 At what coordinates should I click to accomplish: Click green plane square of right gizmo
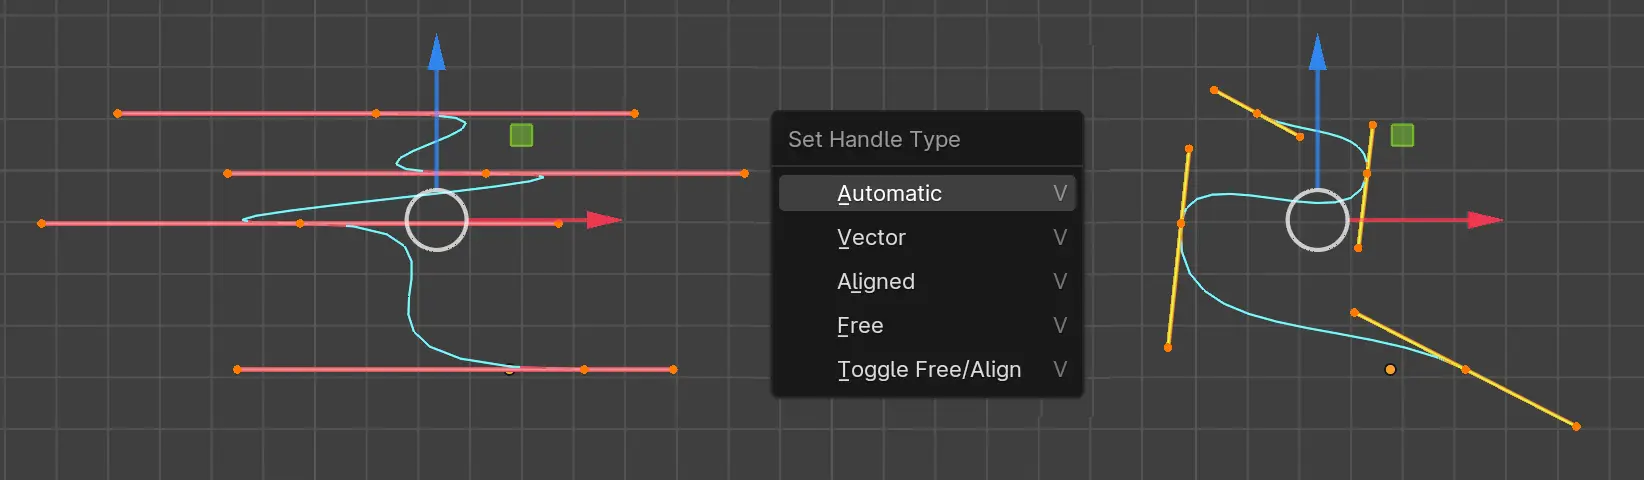point(1402,135)
